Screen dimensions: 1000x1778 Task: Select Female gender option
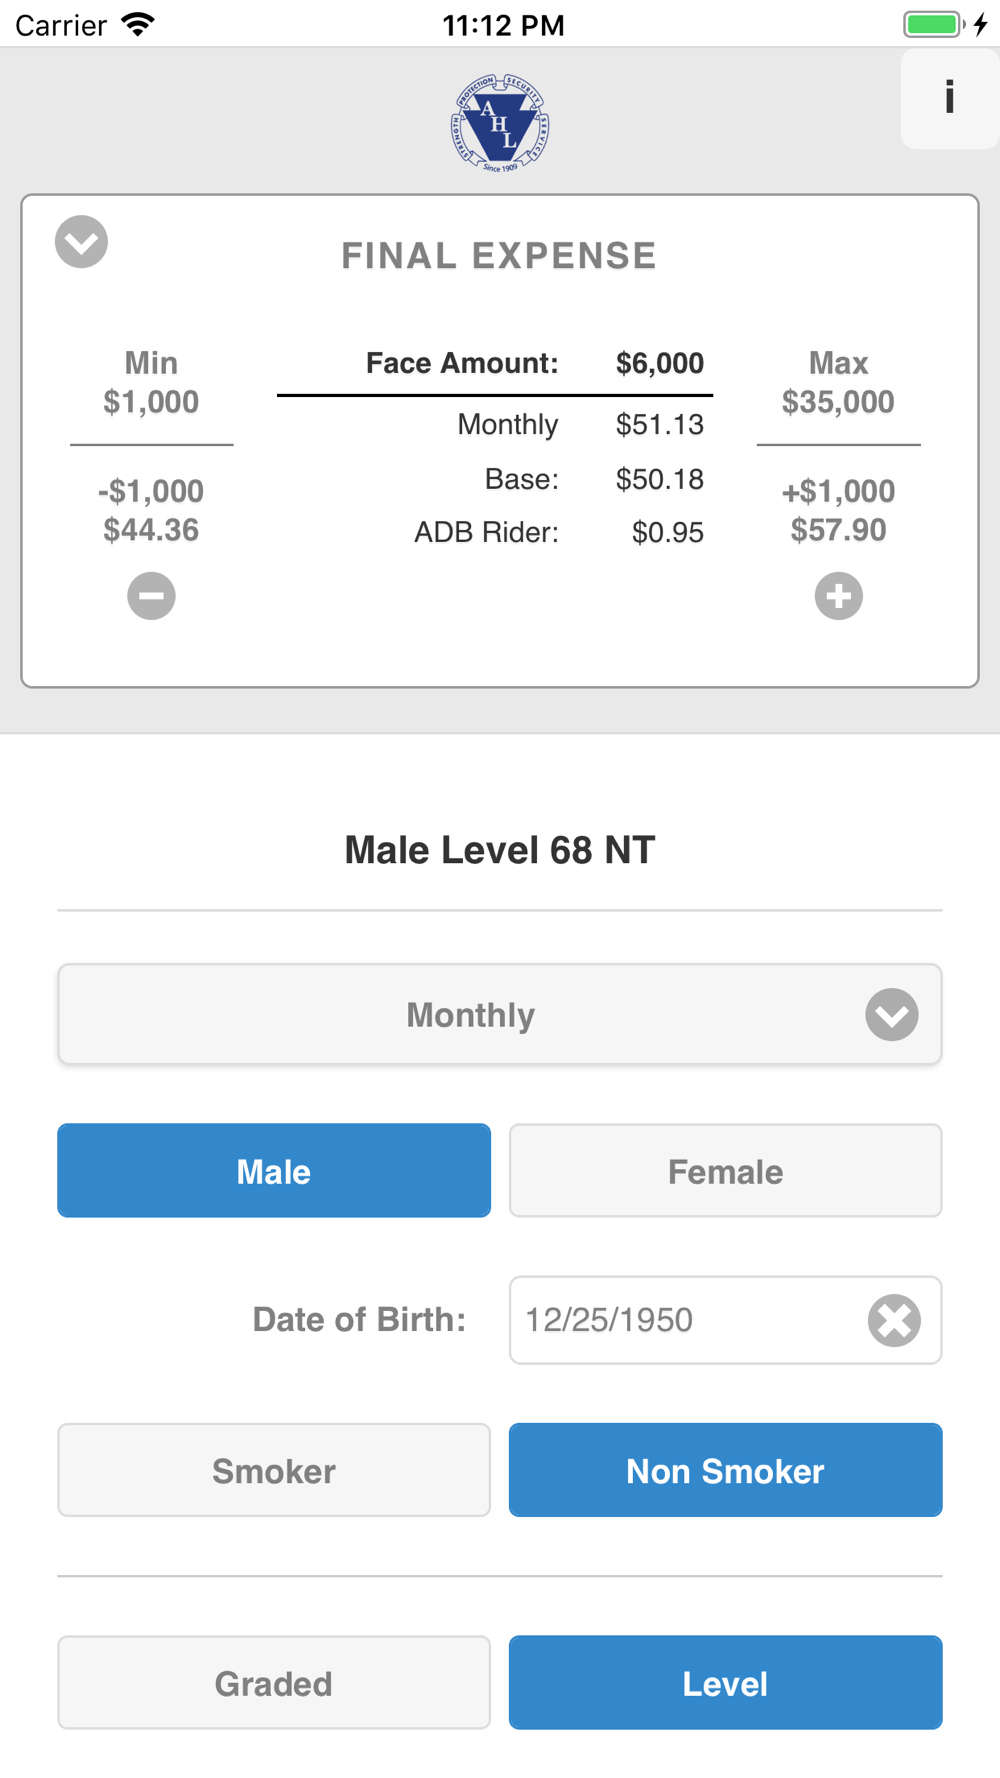pyautogui.click(x=725, y=1170)
